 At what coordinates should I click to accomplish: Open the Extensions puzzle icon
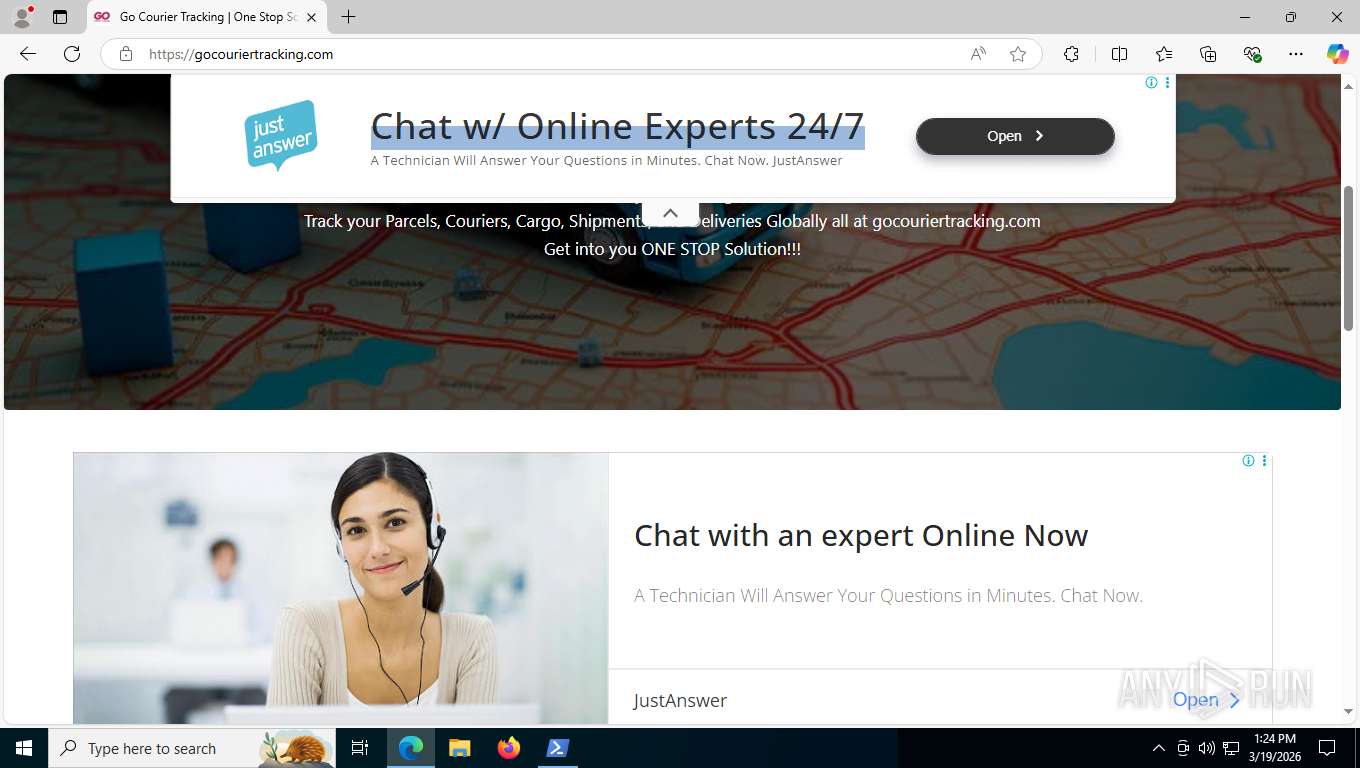[x=1071, y=54]
